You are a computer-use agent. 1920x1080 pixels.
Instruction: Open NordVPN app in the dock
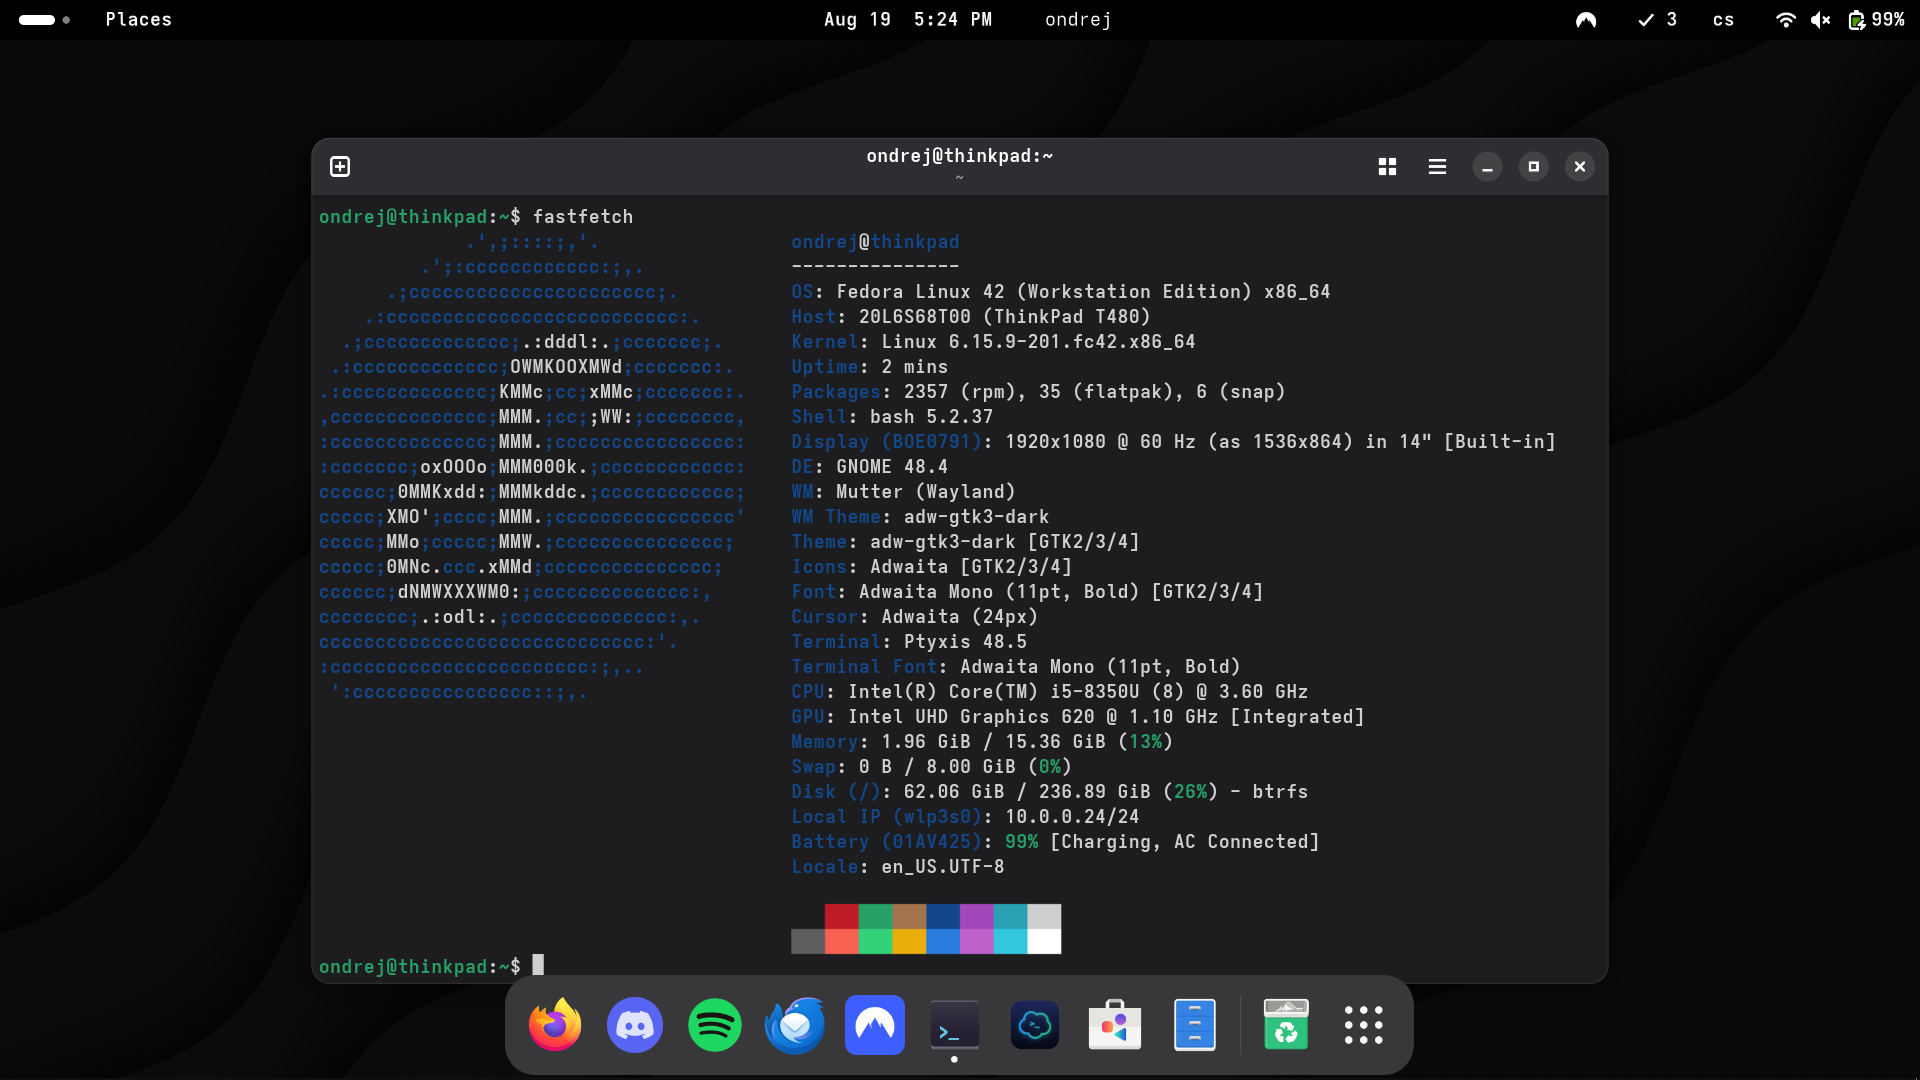(875, 1025)
